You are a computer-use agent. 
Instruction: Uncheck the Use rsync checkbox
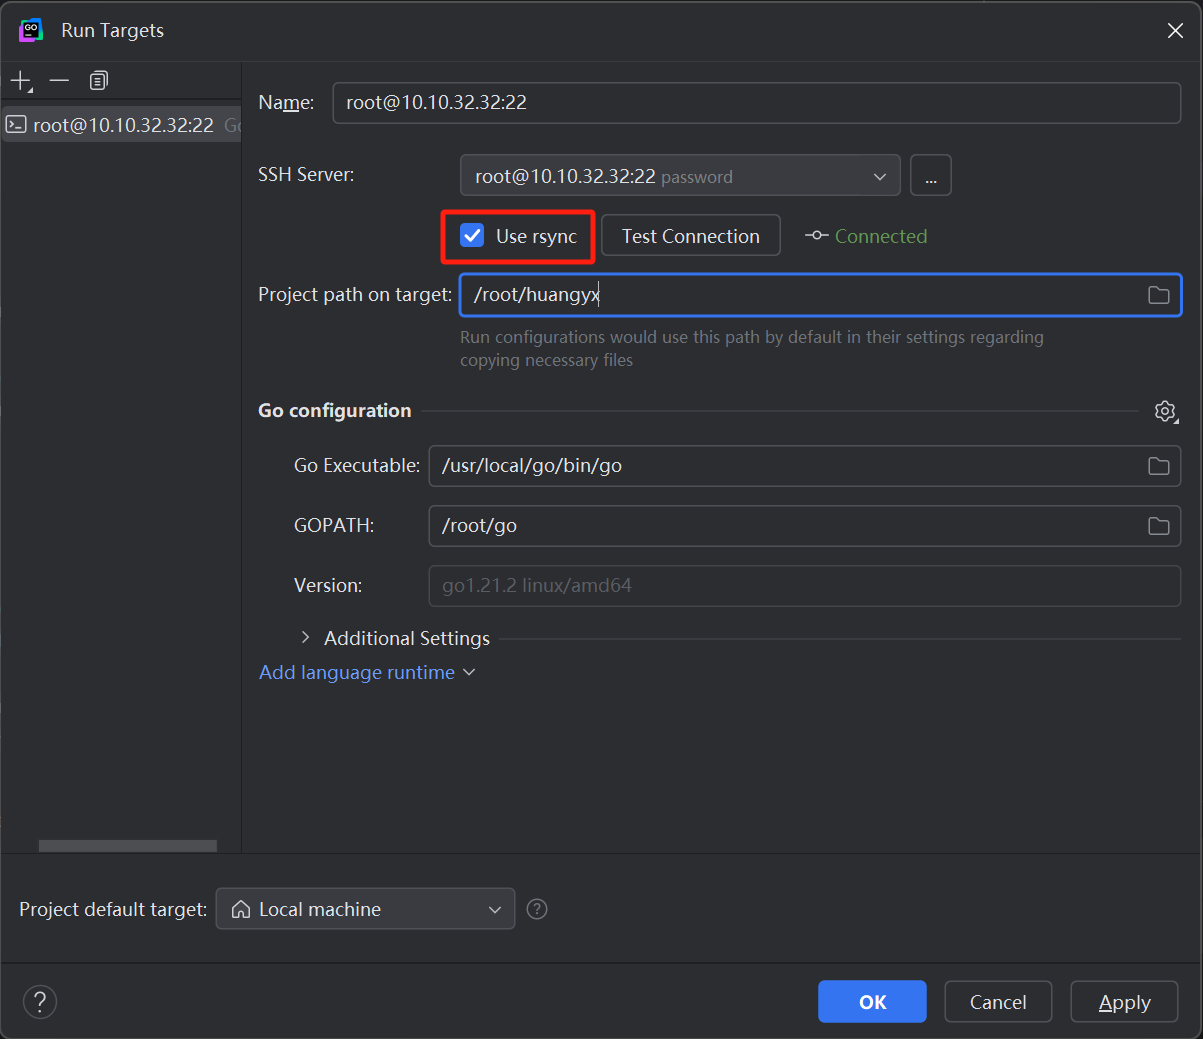[472, 236]
